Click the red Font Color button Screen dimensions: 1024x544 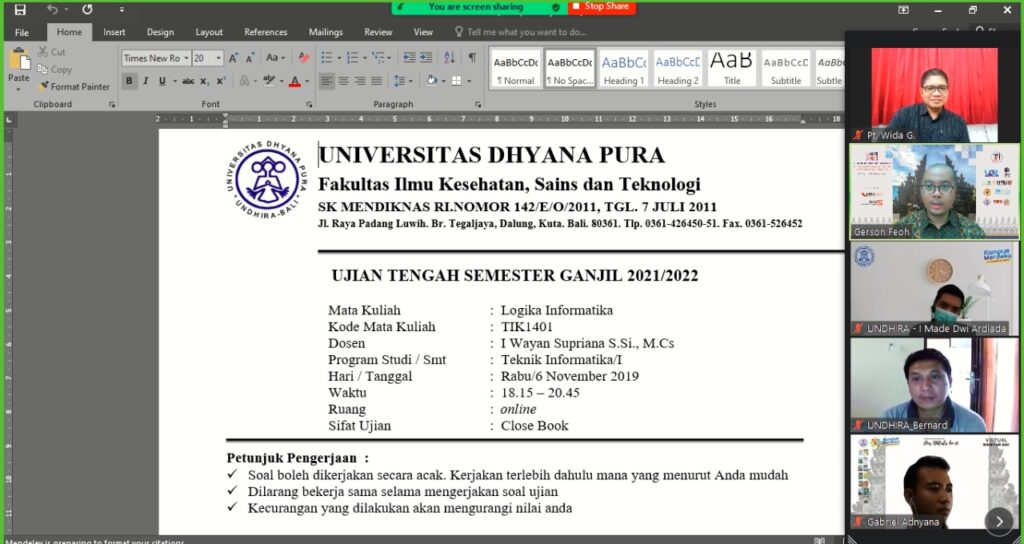click(294, 81)
